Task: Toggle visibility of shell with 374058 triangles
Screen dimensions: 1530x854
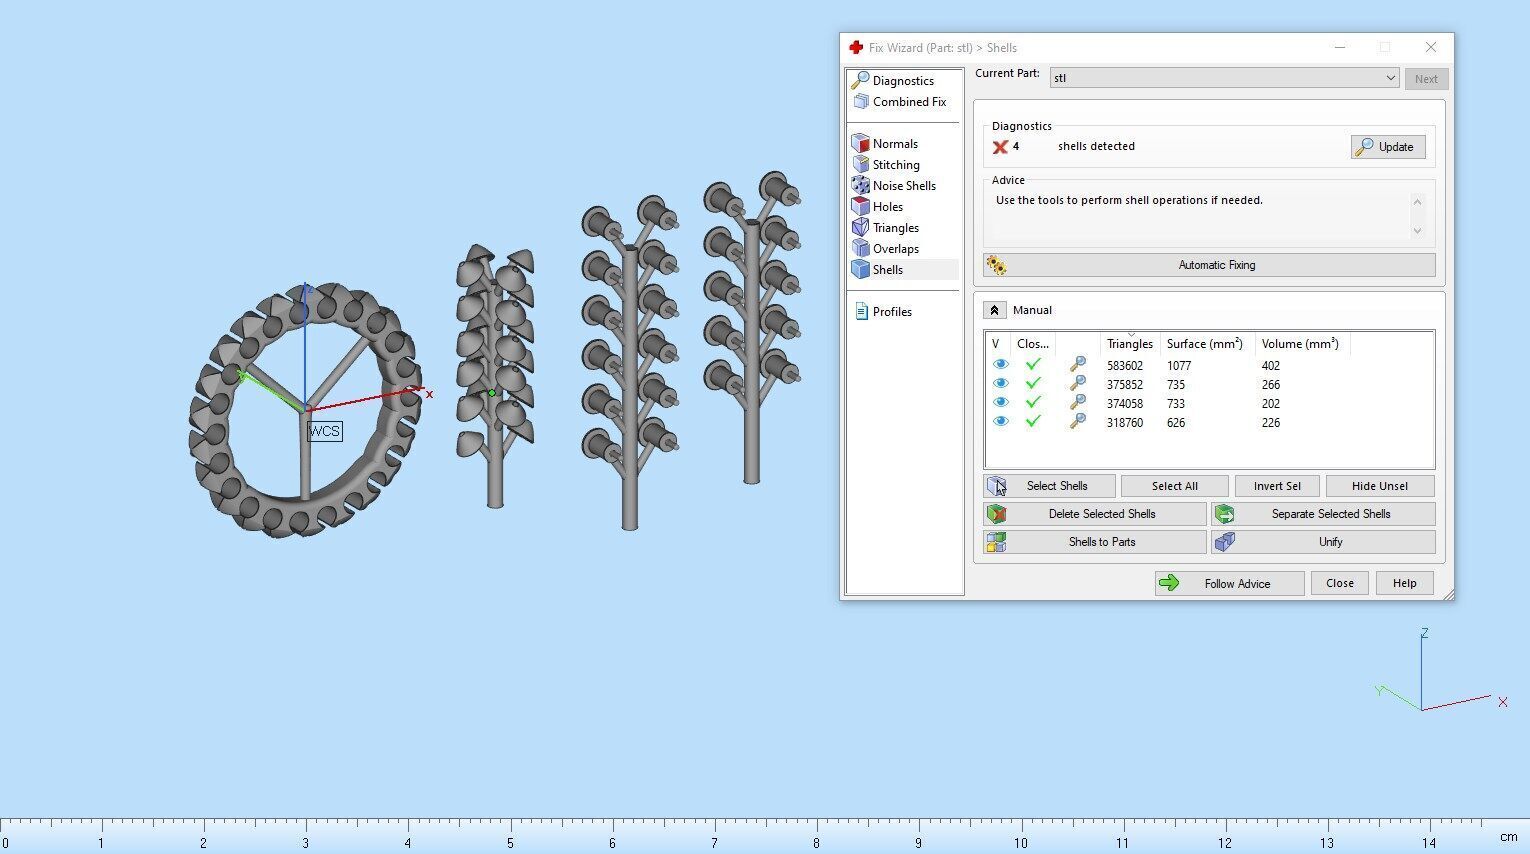Action: point(1000,403)
